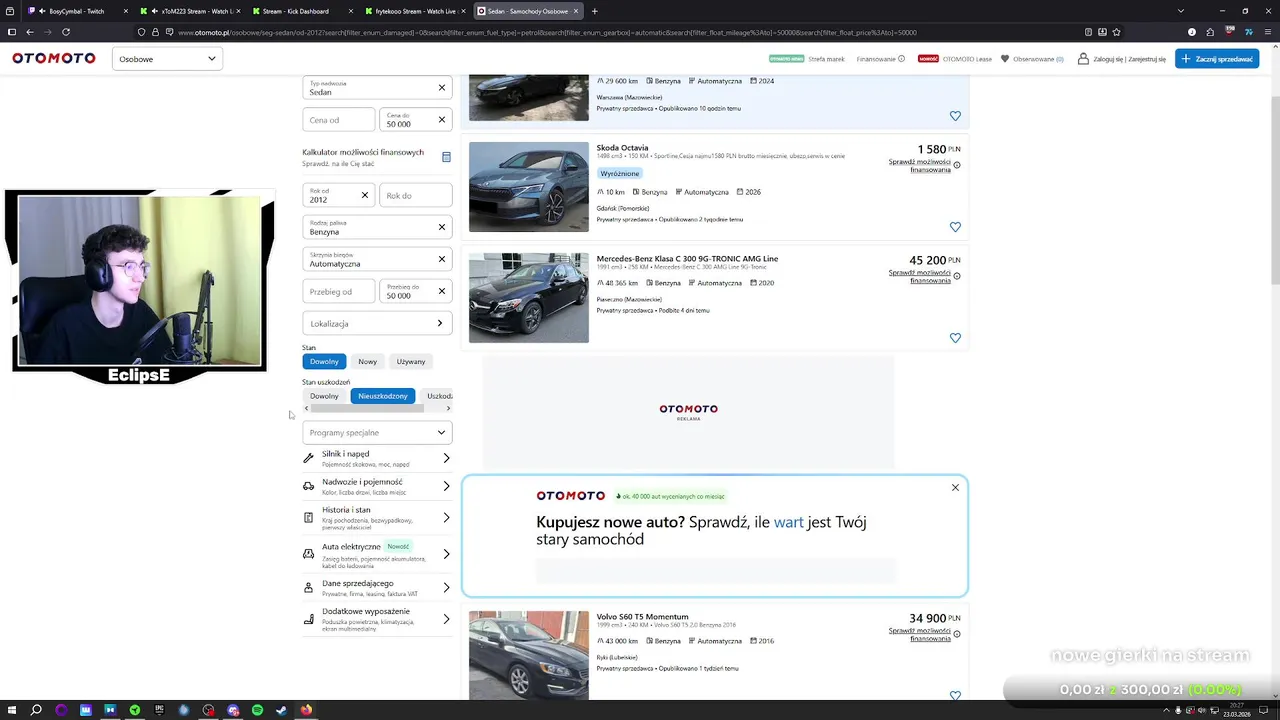Viewport: 1280px width, 720px height.
Task: Clear the Rok od 2012 filter
Action: coord(364,195)
